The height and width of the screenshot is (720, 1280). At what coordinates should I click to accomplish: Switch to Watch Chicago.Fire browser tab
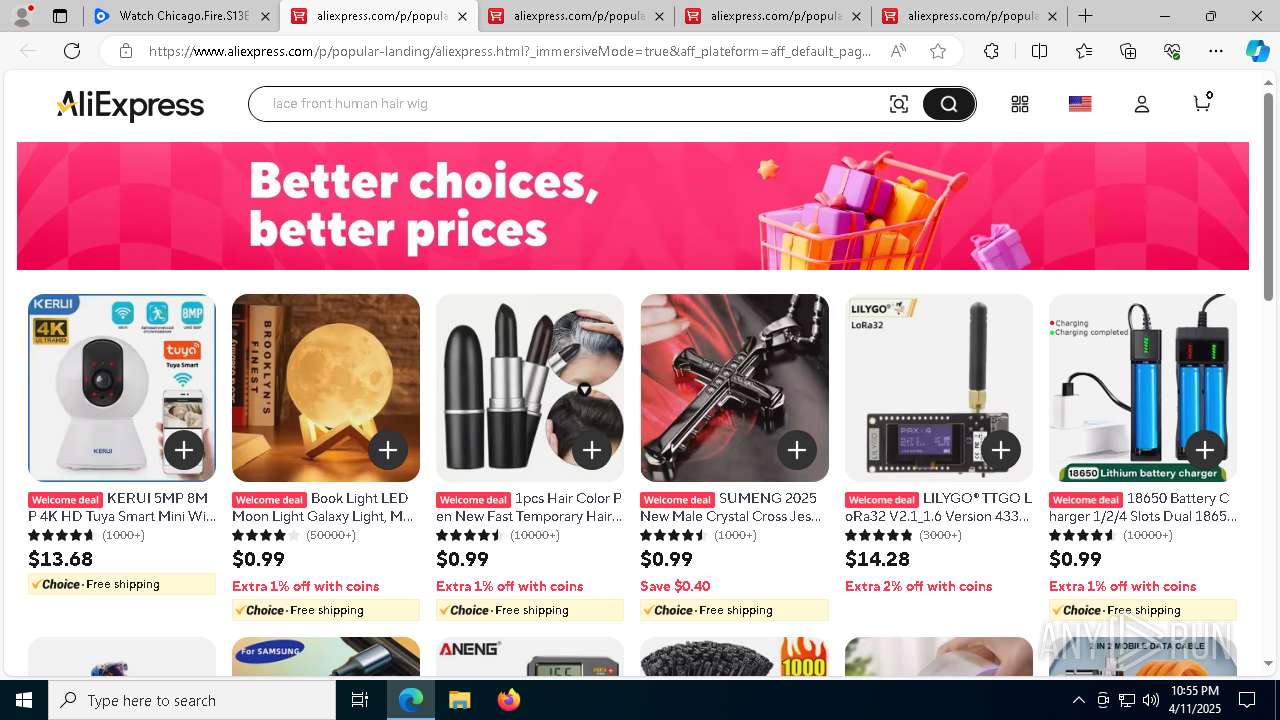pos(181,16)
